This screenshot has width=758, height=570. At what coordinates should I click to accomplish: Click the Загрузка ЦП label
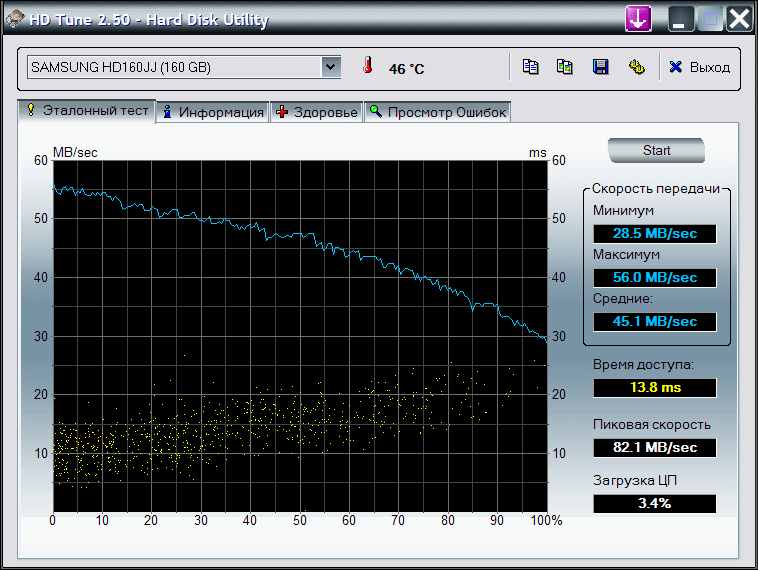635,481
